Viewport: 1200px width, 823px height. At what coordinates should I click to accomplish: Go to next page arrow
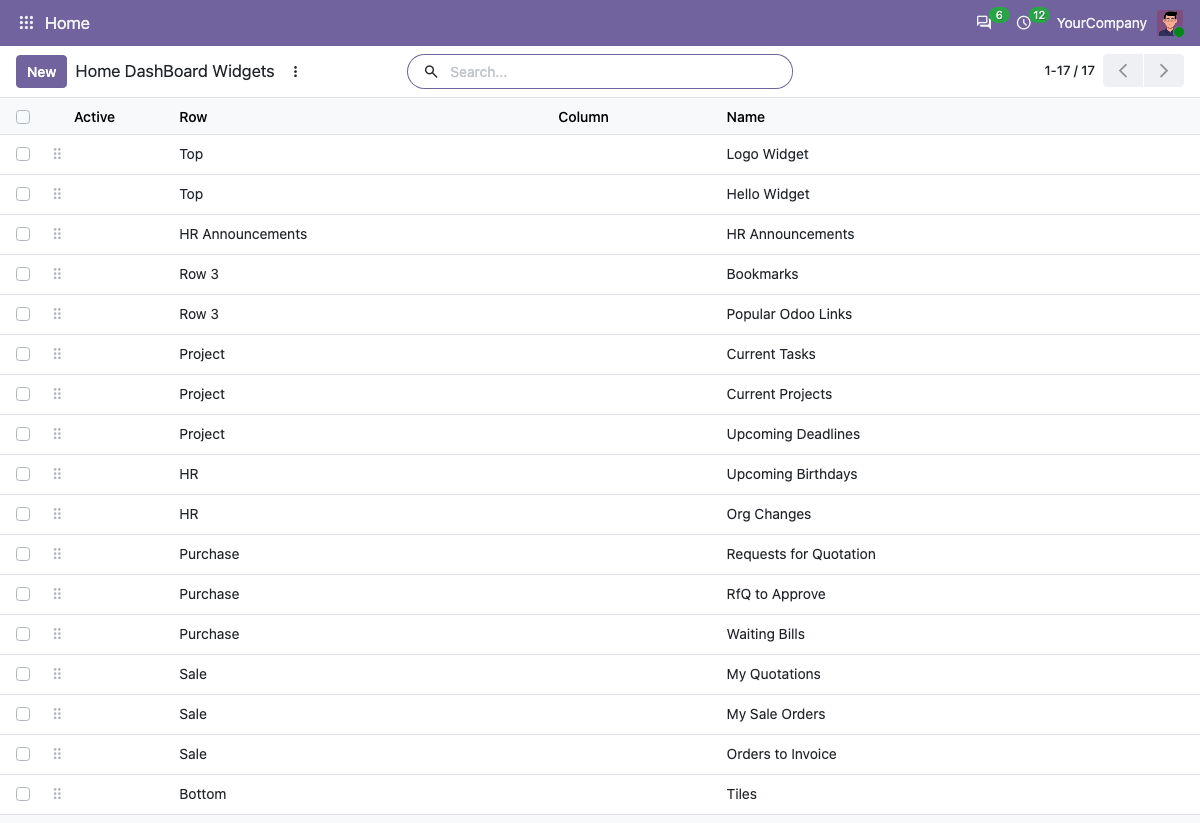1164,71
